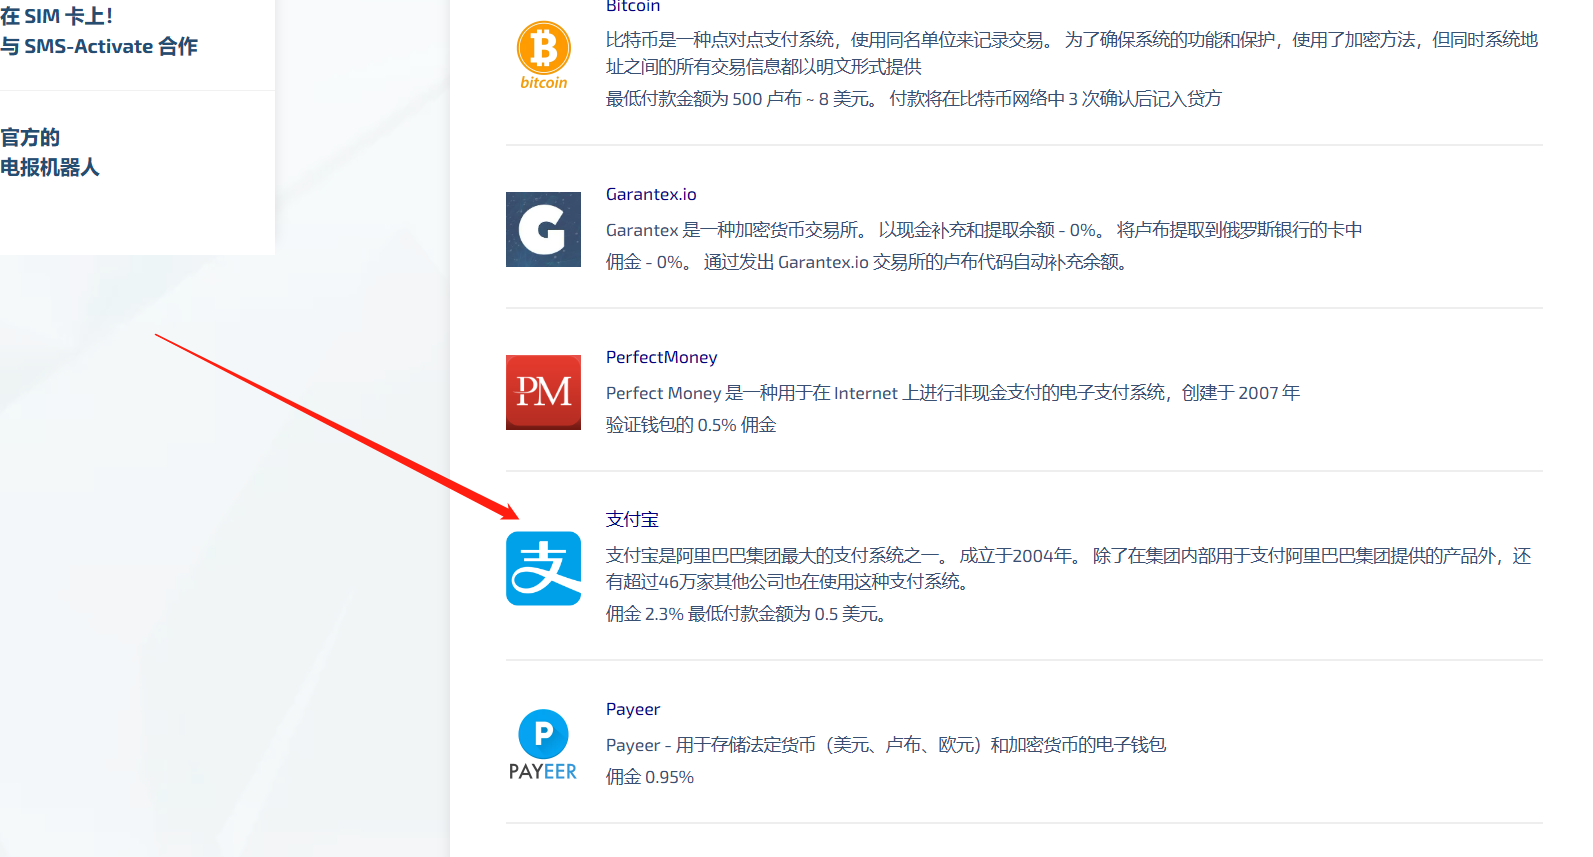Click the 支付宝是阿里巴巴集团最大的支付系统之一 description
The width and height of the screenshot is (1593, 857).
[1069, 568]
